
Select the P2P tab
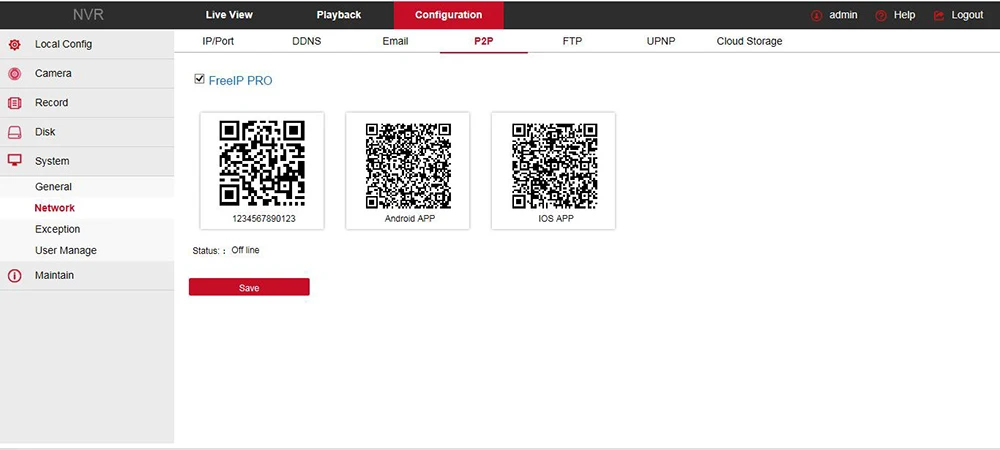(484, 41)
